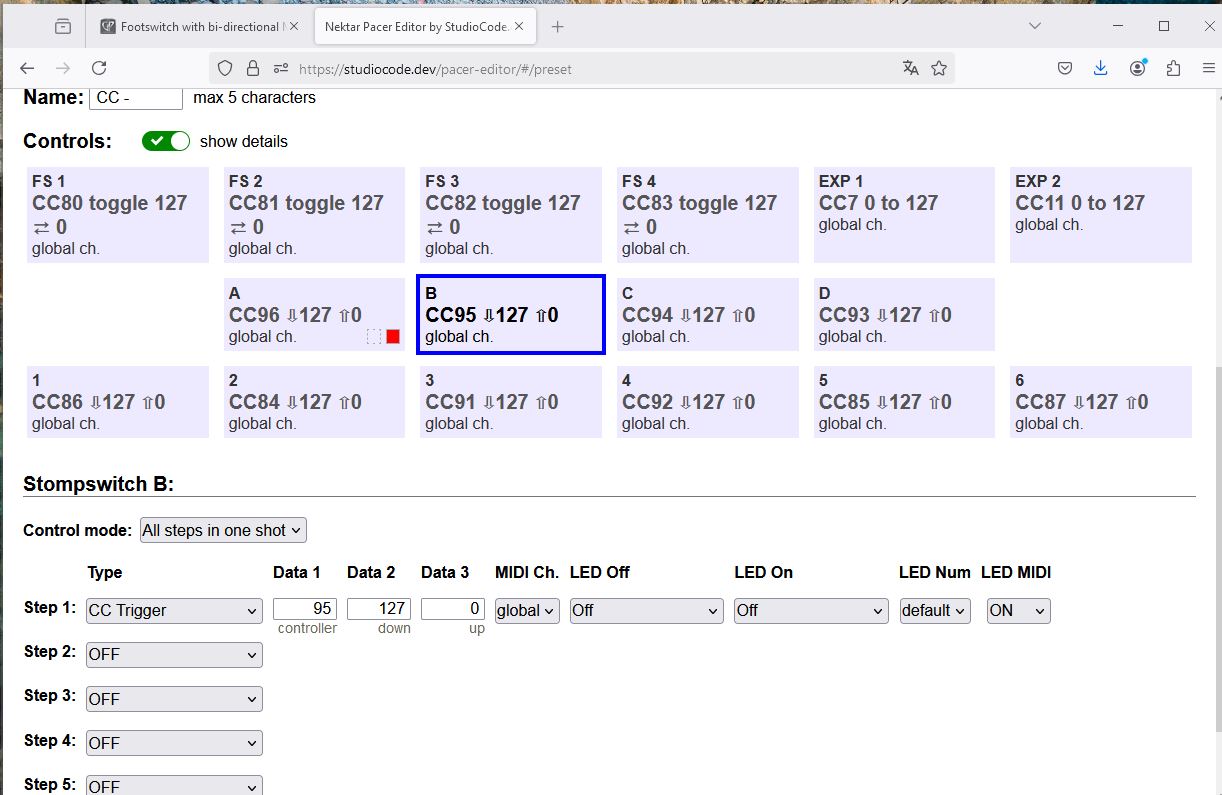Select the FS 2 control tile
The width and height of the screenshot is (1222, 795).
tap(314, 215)
